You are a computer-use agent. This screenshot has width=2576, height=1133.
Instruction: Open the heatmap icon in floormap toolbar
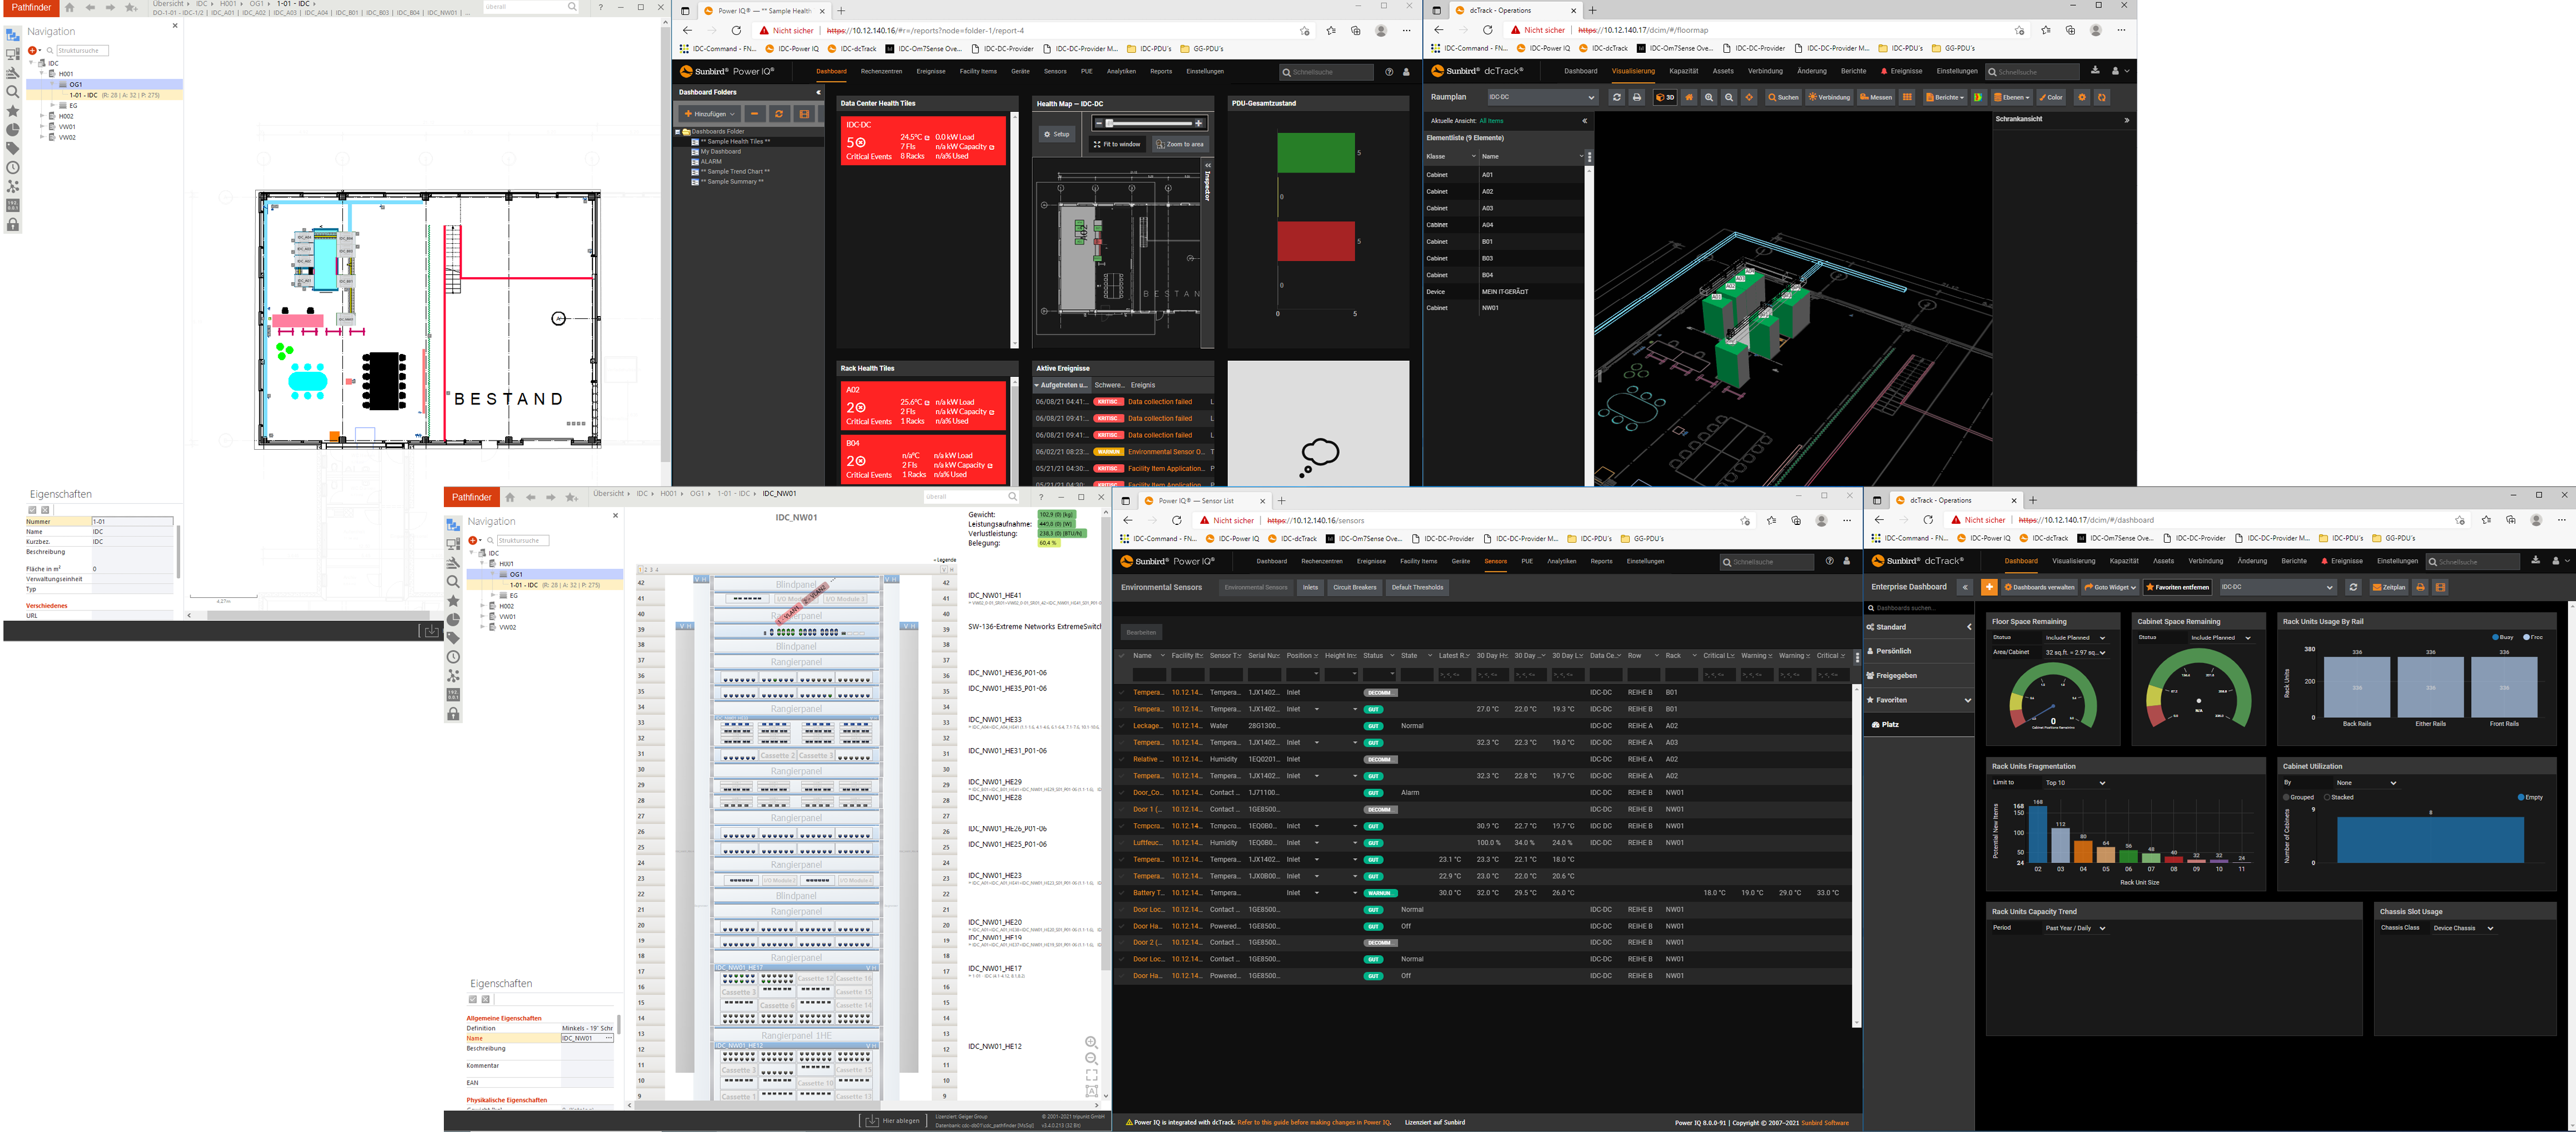tap(1978, 97)
